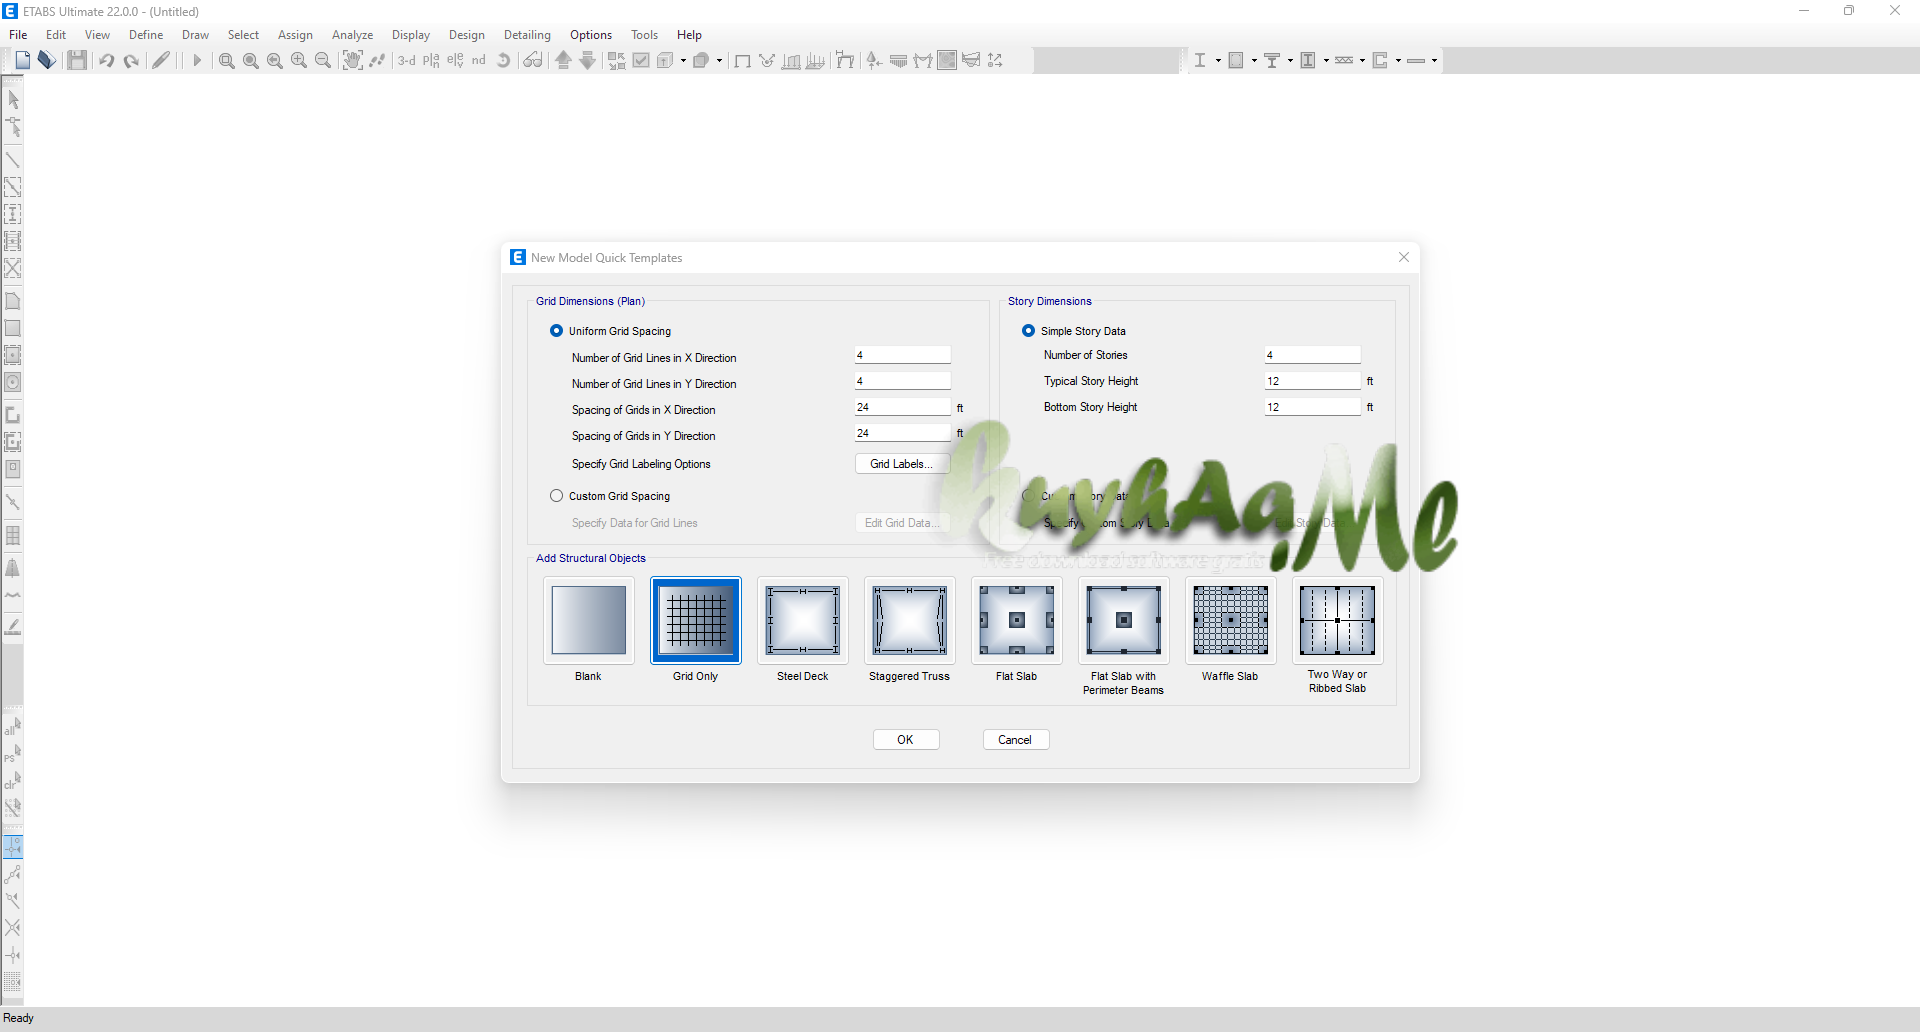
Task: Click the I-section steel frame design icon
Action: (1200, 60)
